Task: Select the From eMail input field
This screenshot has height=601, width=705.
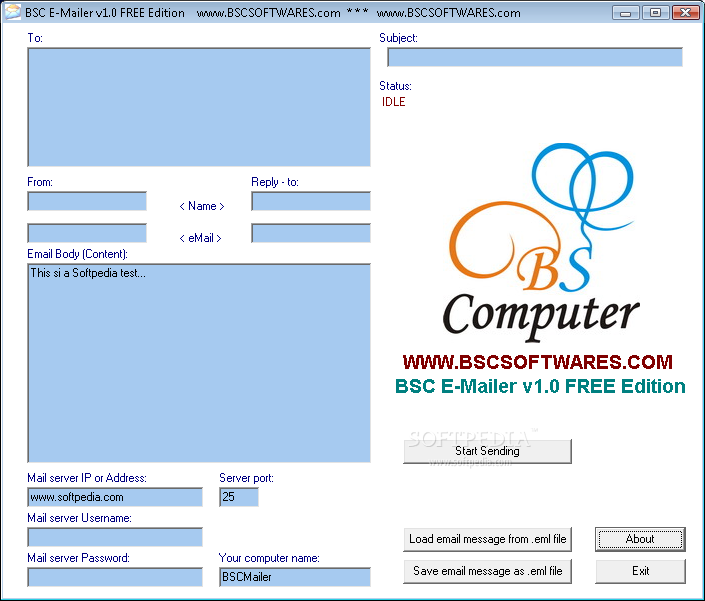Action: pos(87,233)
